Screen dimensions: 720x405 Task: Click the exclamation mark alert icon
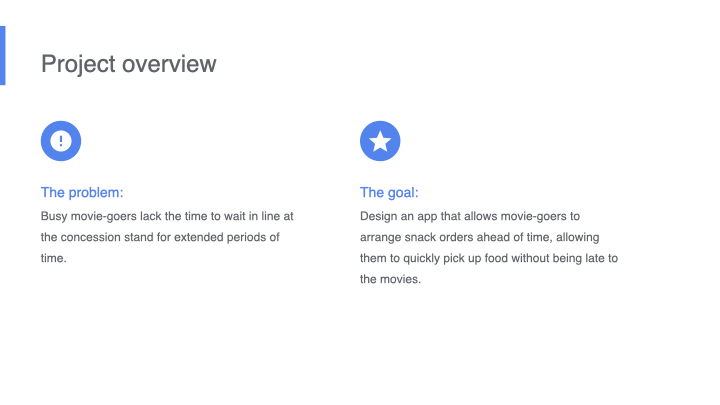[61, 141]
